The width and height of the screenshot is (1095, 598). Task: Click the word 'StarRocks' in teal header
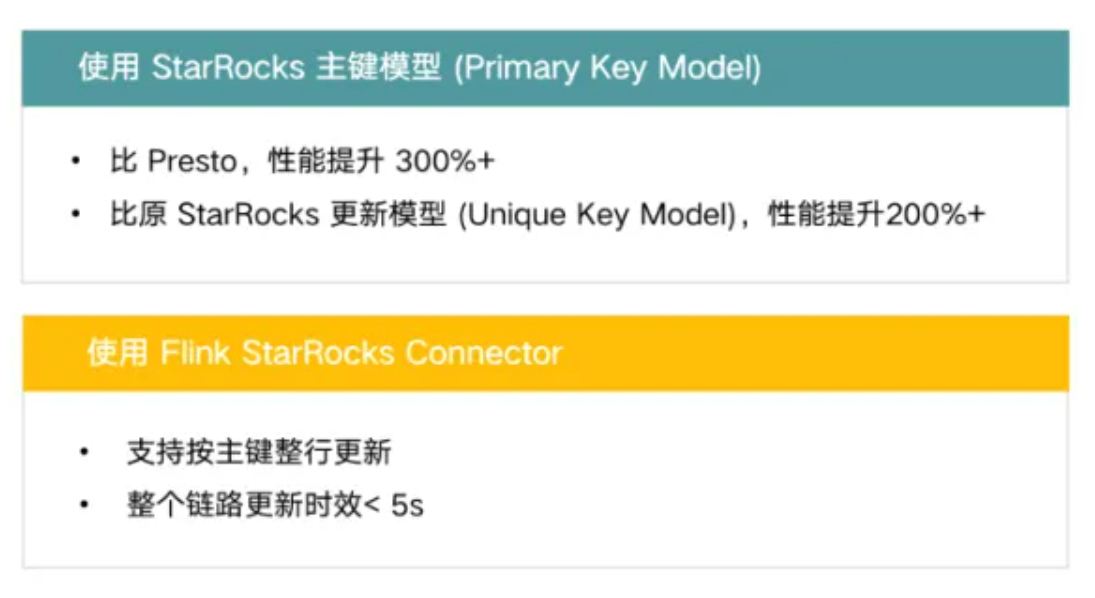click(x=228, y=68)
